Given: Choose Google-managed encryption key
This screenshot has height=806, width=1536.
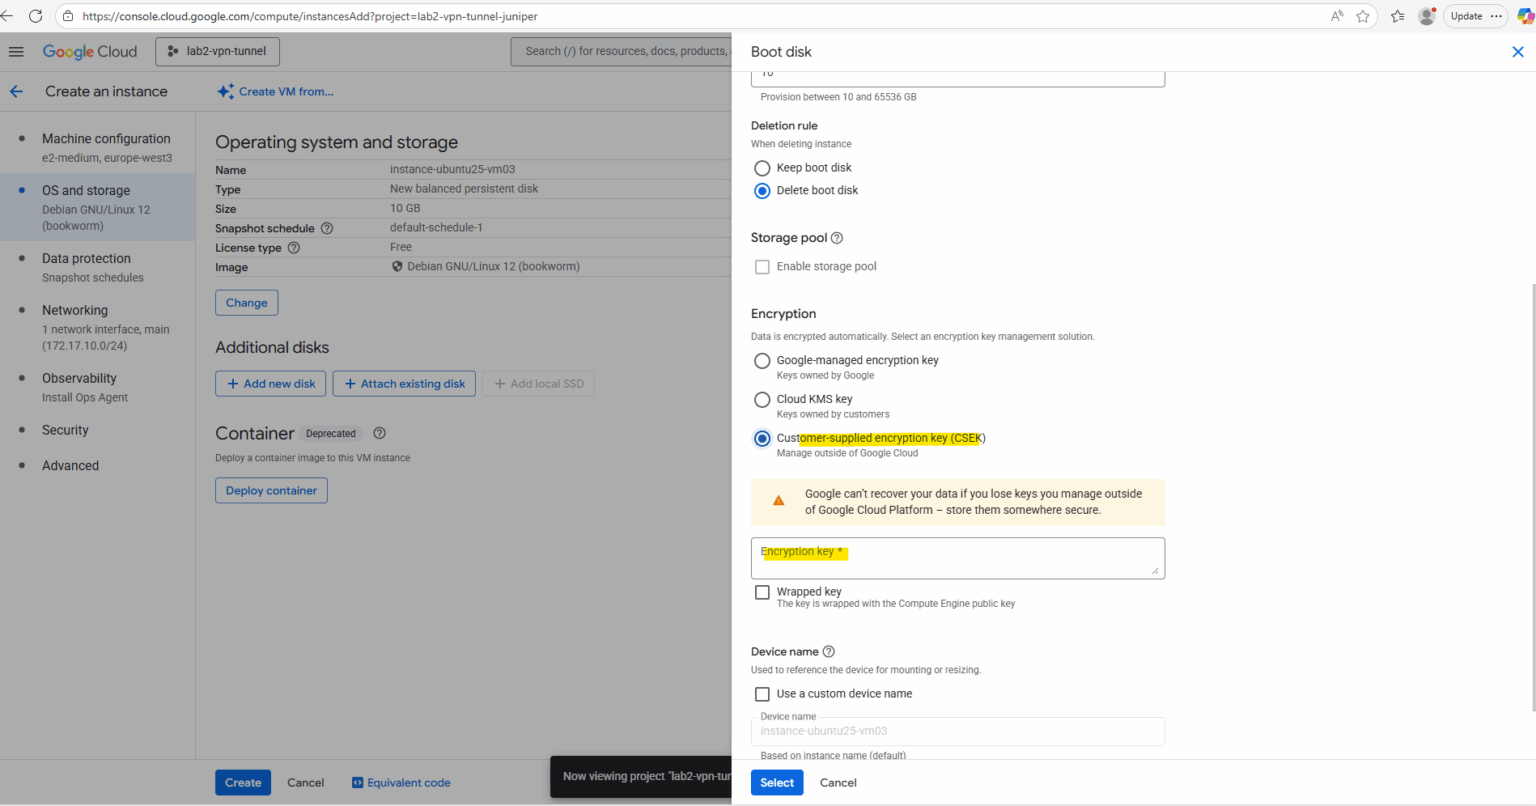Looking at the screenshot, I should pyautogui.click(x=762, y=361).
